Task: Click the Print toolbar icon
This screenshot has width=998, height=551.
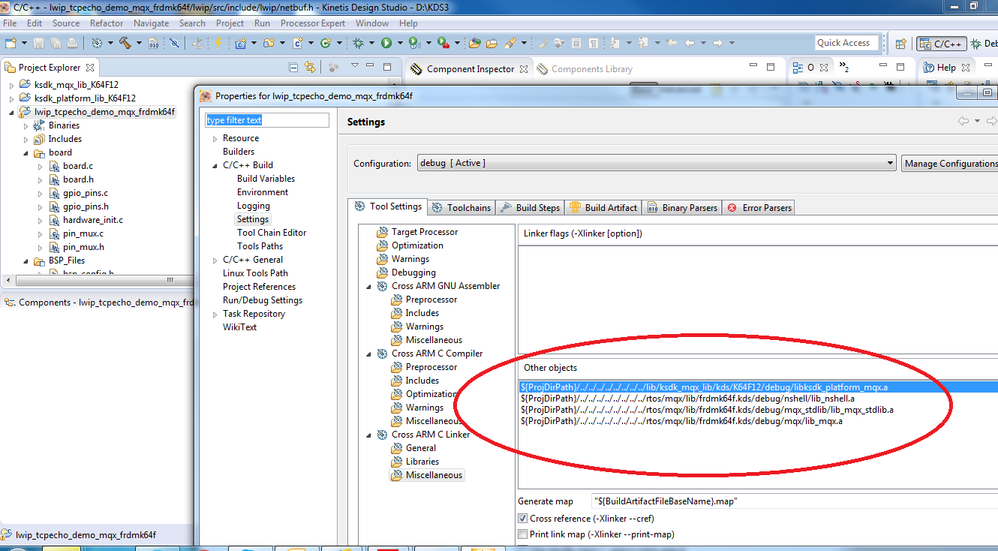Action: (73, 43)
